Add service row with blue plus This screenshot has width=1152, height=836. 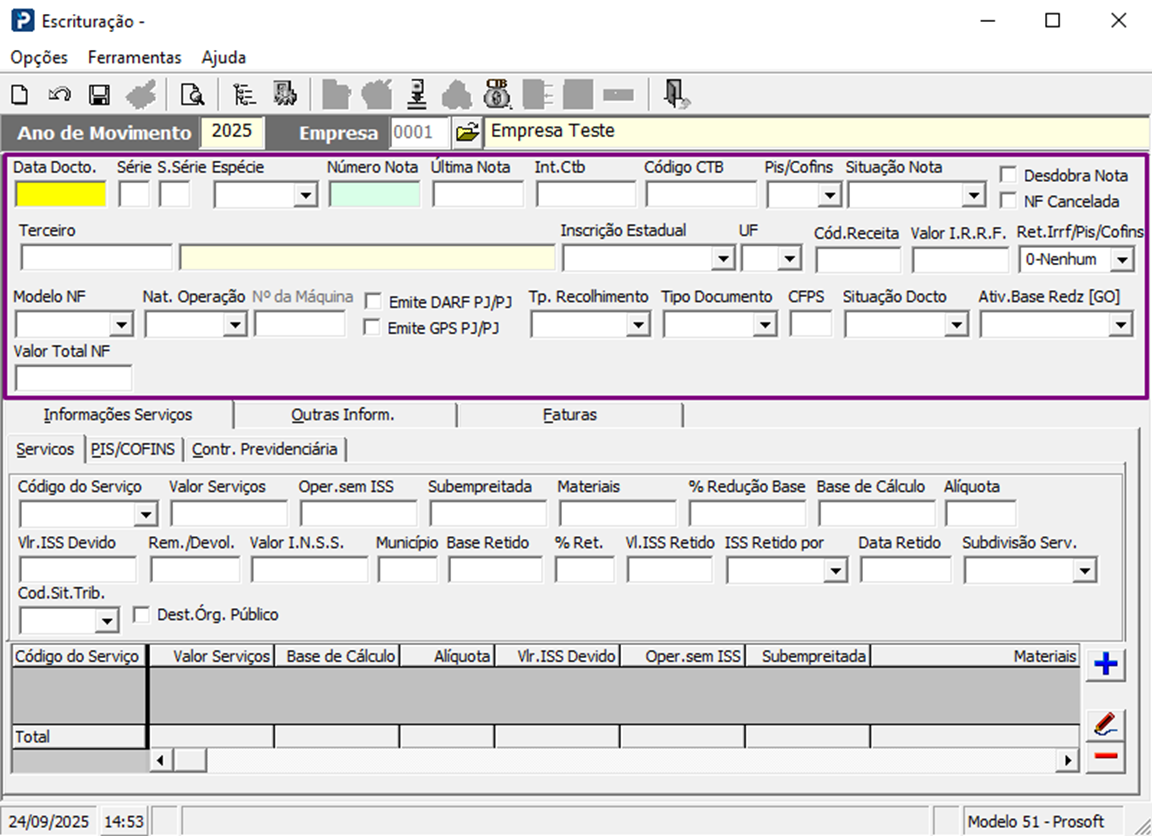coord(1105,665)
